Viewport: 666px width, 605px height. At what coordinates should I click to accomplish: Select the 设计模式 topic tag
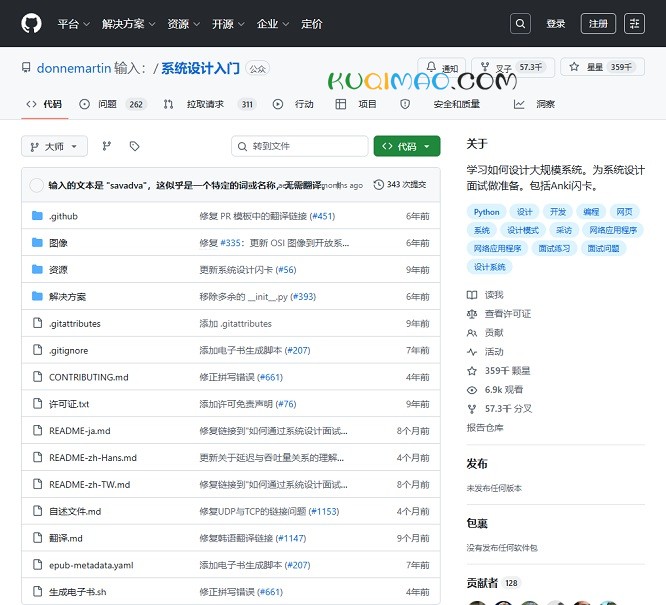tap(523, 230)
